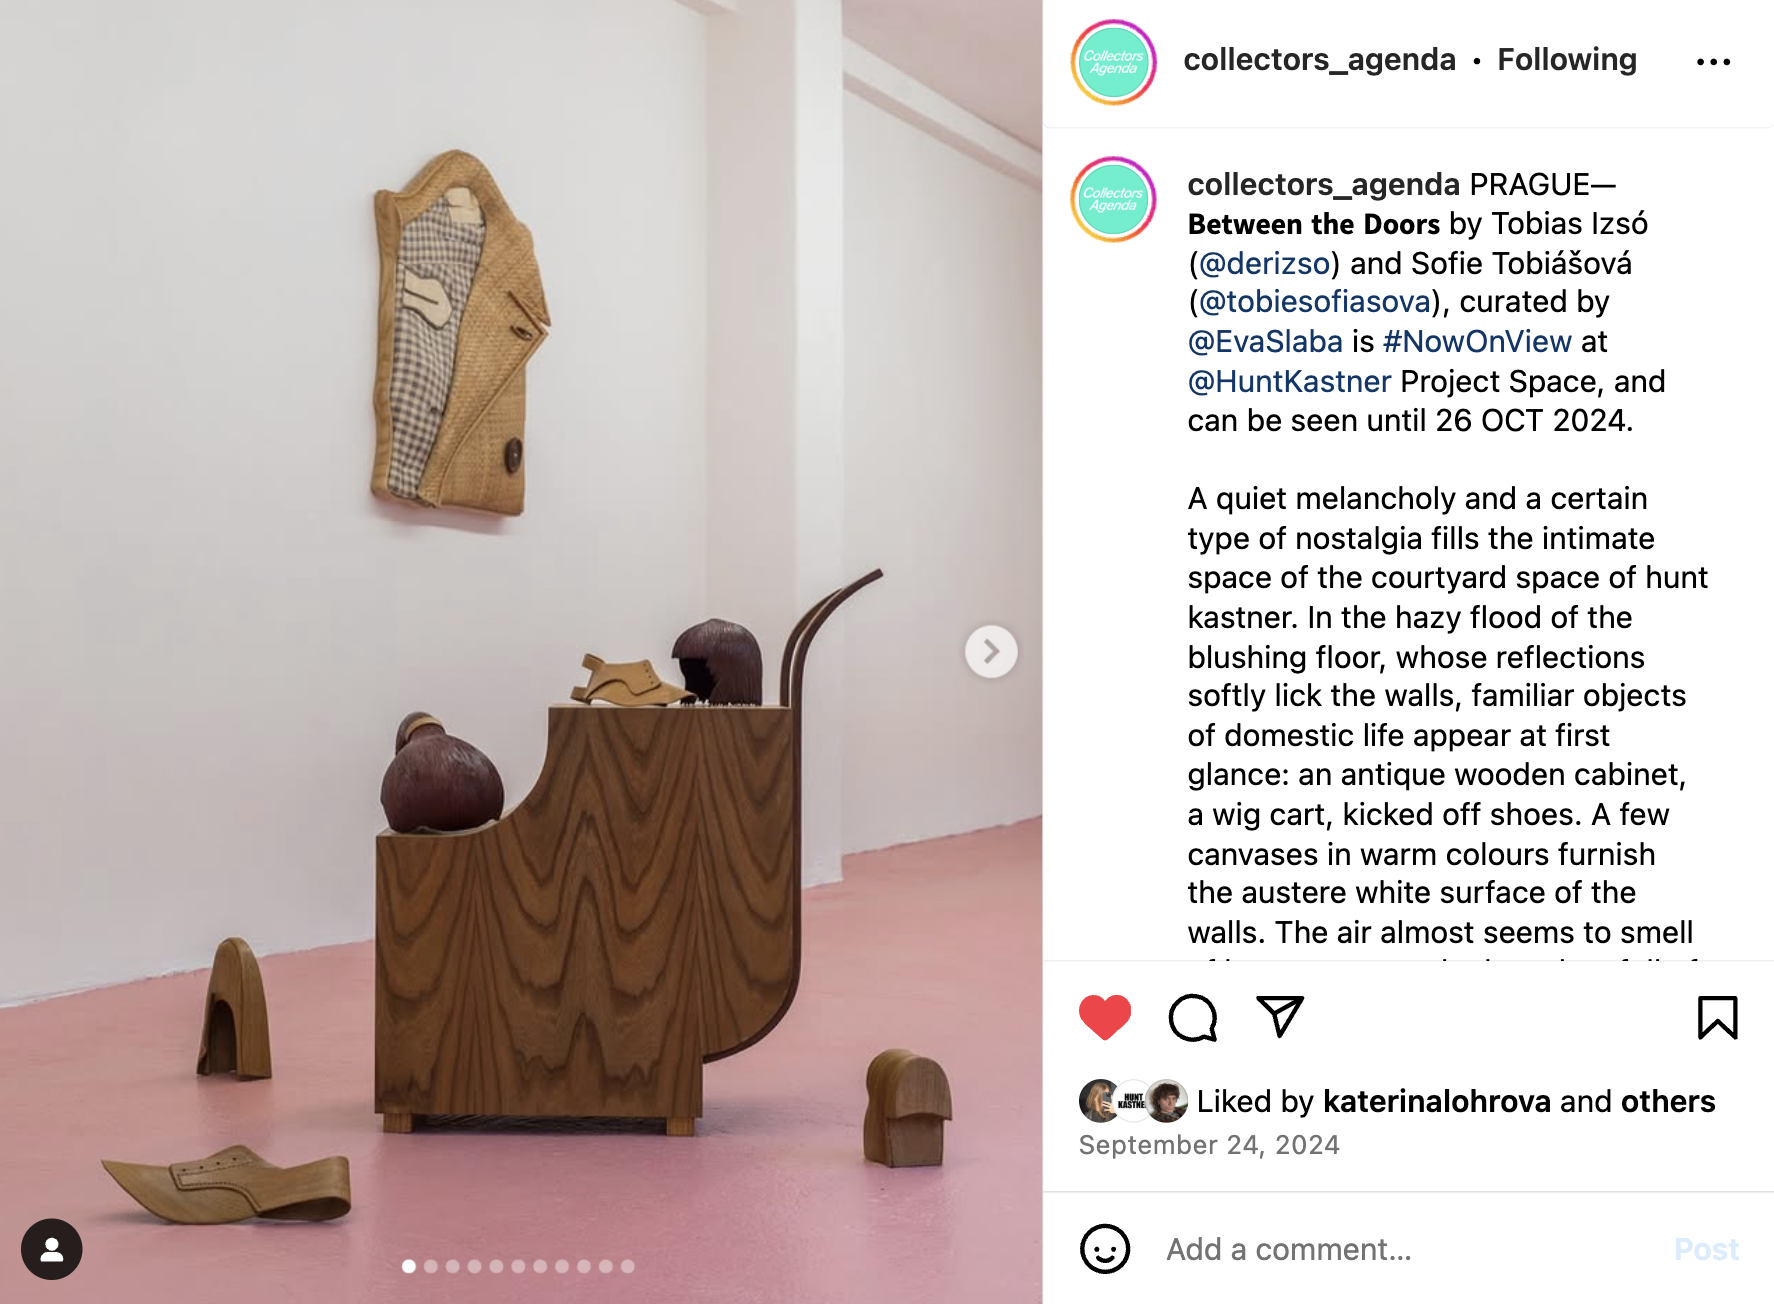Save the post using the bookmark icon

pyautogui.click(x=1717, y=1018)
